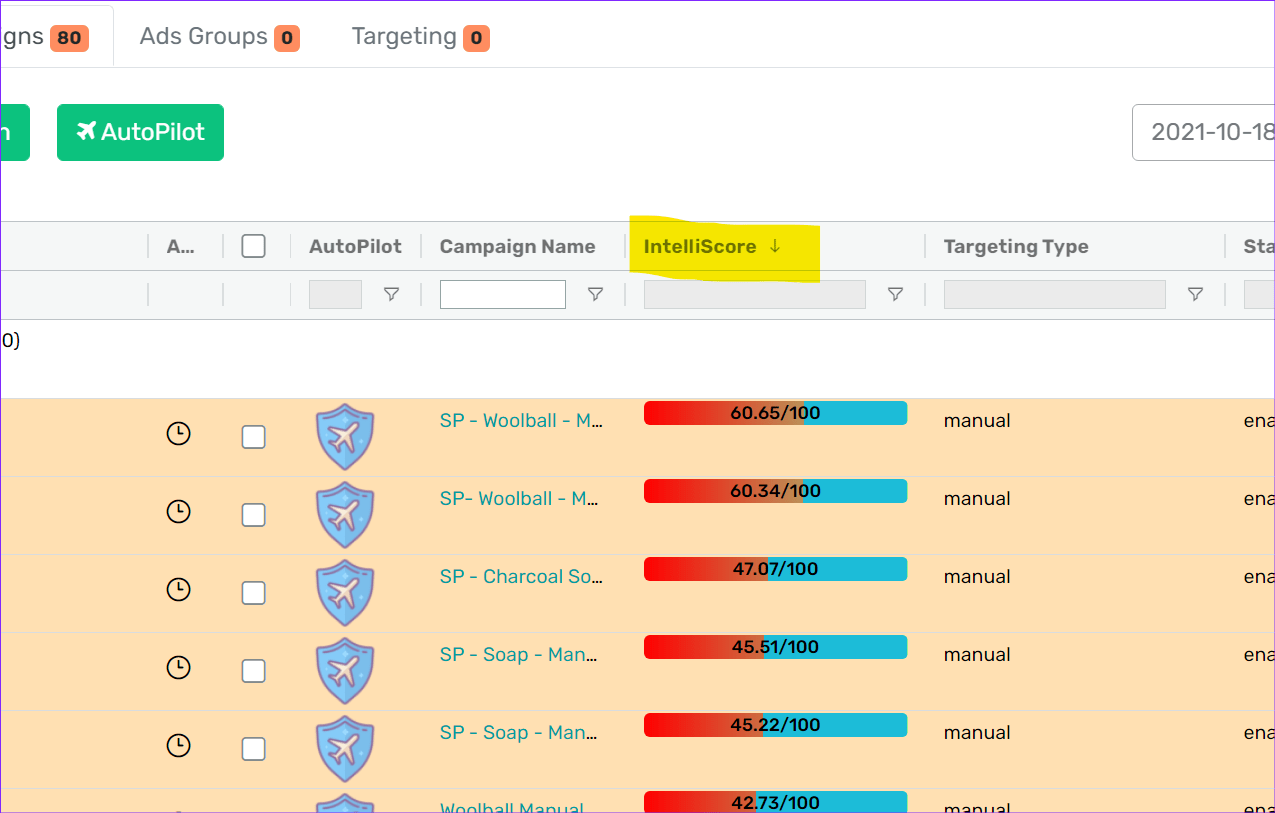Screen dimensions: 1275x813
Task: Open the IntelliScore filter dropdown
Action: coord(755,294)
